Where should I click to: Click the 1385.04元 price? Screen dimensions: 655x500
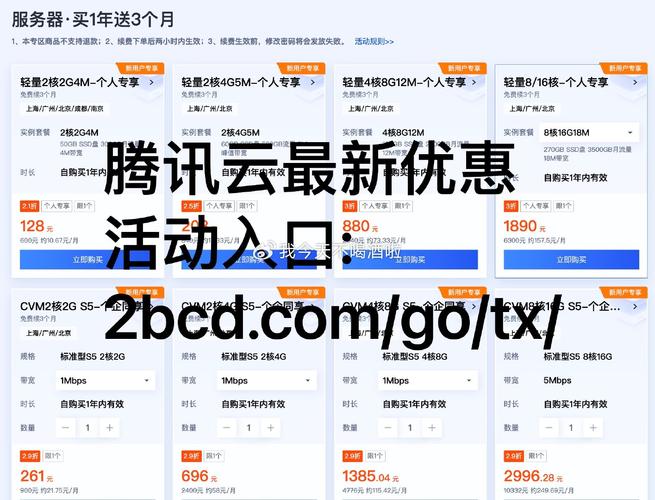[371, 476]
